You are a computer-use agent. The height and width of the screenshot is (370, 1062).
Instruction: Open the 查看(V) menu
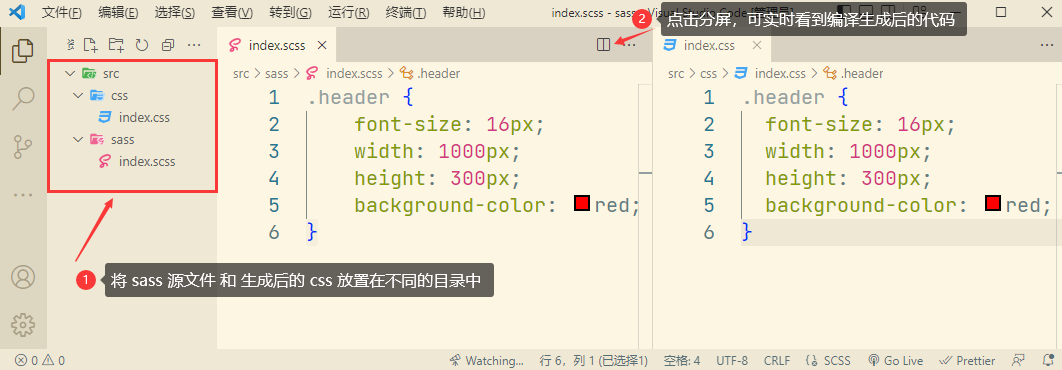(x=232, y=13)
